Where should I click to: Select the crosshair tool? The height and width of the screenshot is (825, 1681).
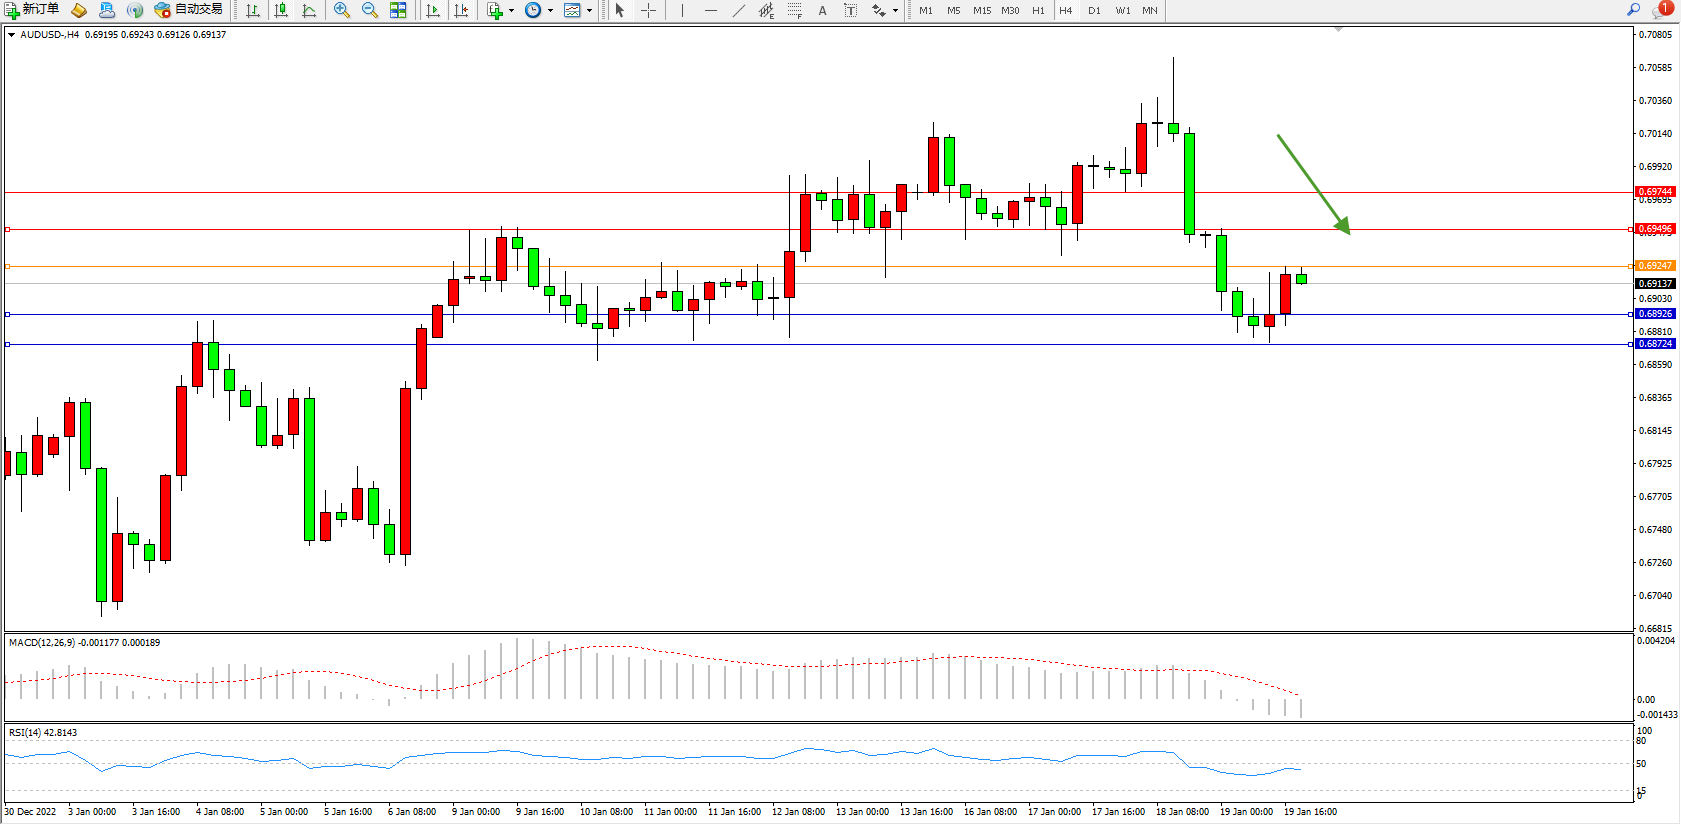648,10
